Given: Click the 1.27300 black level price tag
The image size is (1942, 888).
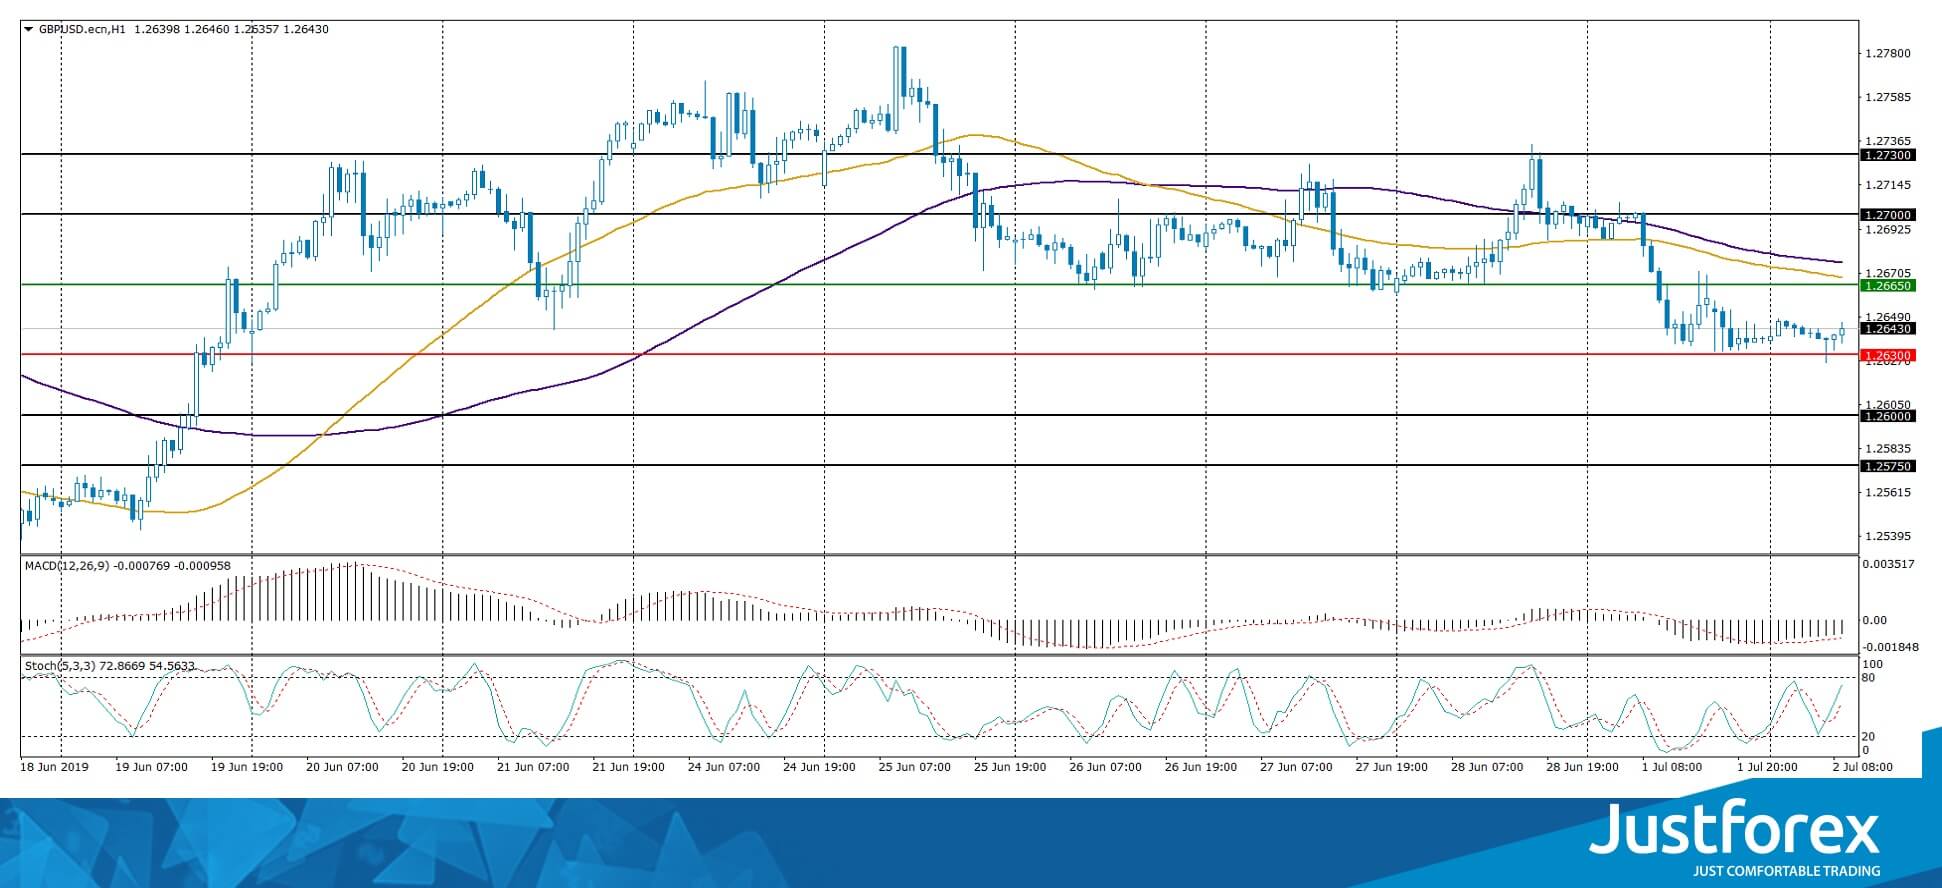Looking at the screenshot, I should (1887, 155).
